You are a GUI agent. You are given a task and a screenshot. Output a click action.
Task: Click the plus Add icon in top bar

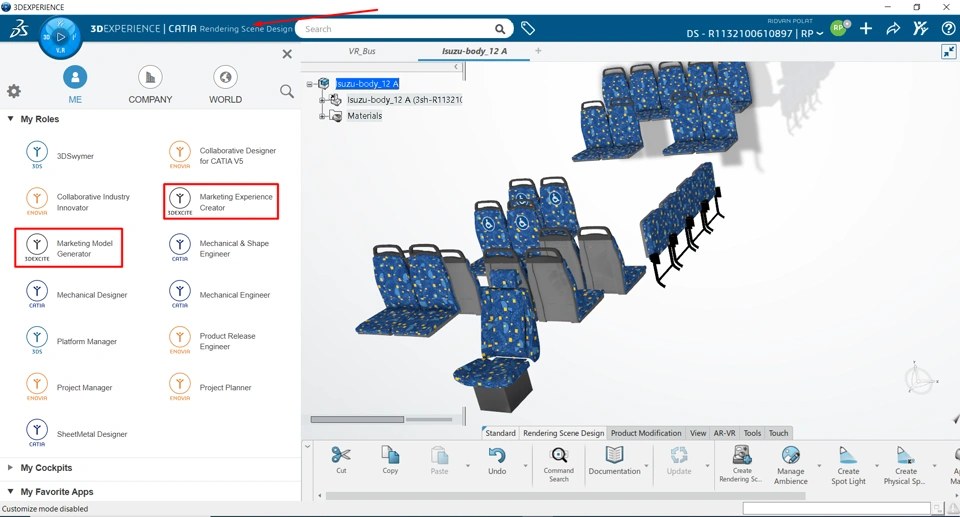pos(866,28)
